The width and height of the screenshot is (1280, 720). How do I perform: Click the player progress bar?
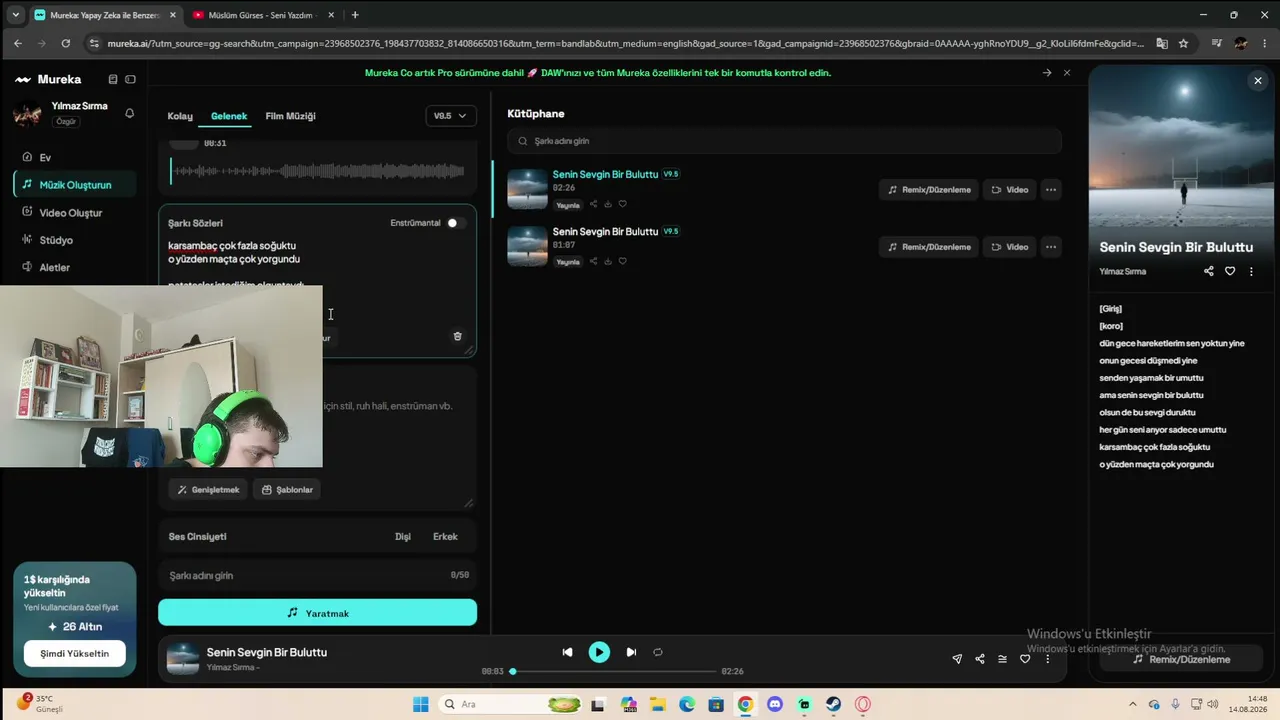pyautogui.click(x=614, y=671)
